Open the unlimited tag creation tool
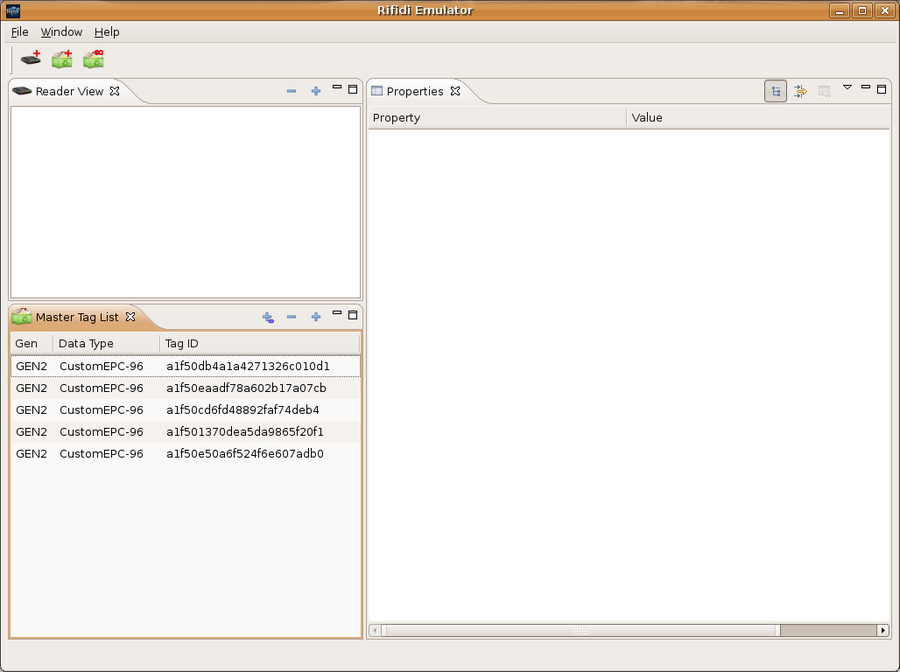This screenshot has height=672, width=900. [x=92, y=59]
